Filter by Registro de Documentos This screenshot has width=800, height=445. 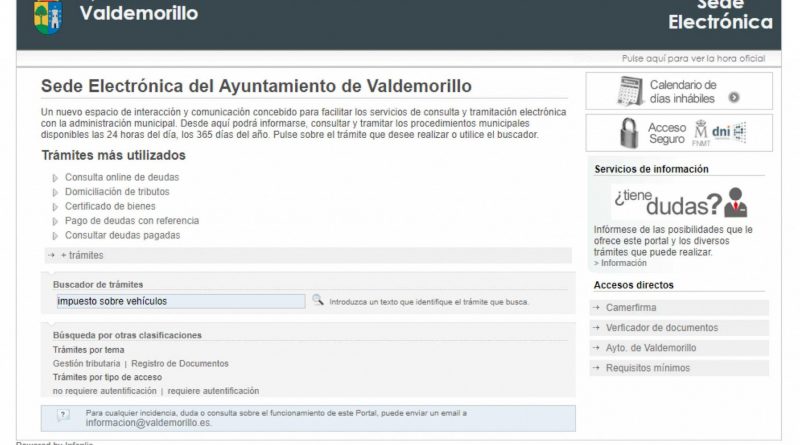[x=180, y=364]
